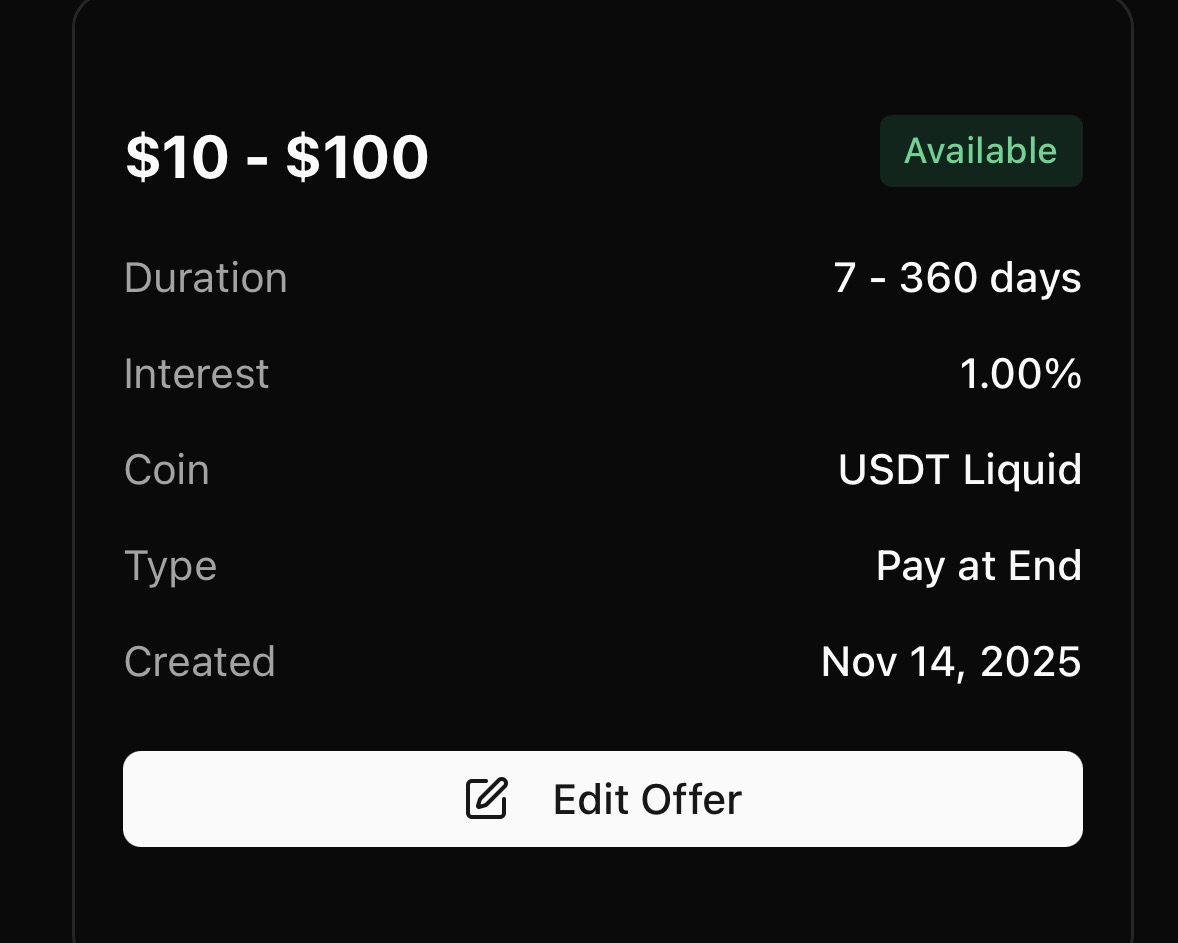This screenshot has height=943, width=1178.
Task: Select the Nov 14, 2025 date
Action: click(950, 662)
